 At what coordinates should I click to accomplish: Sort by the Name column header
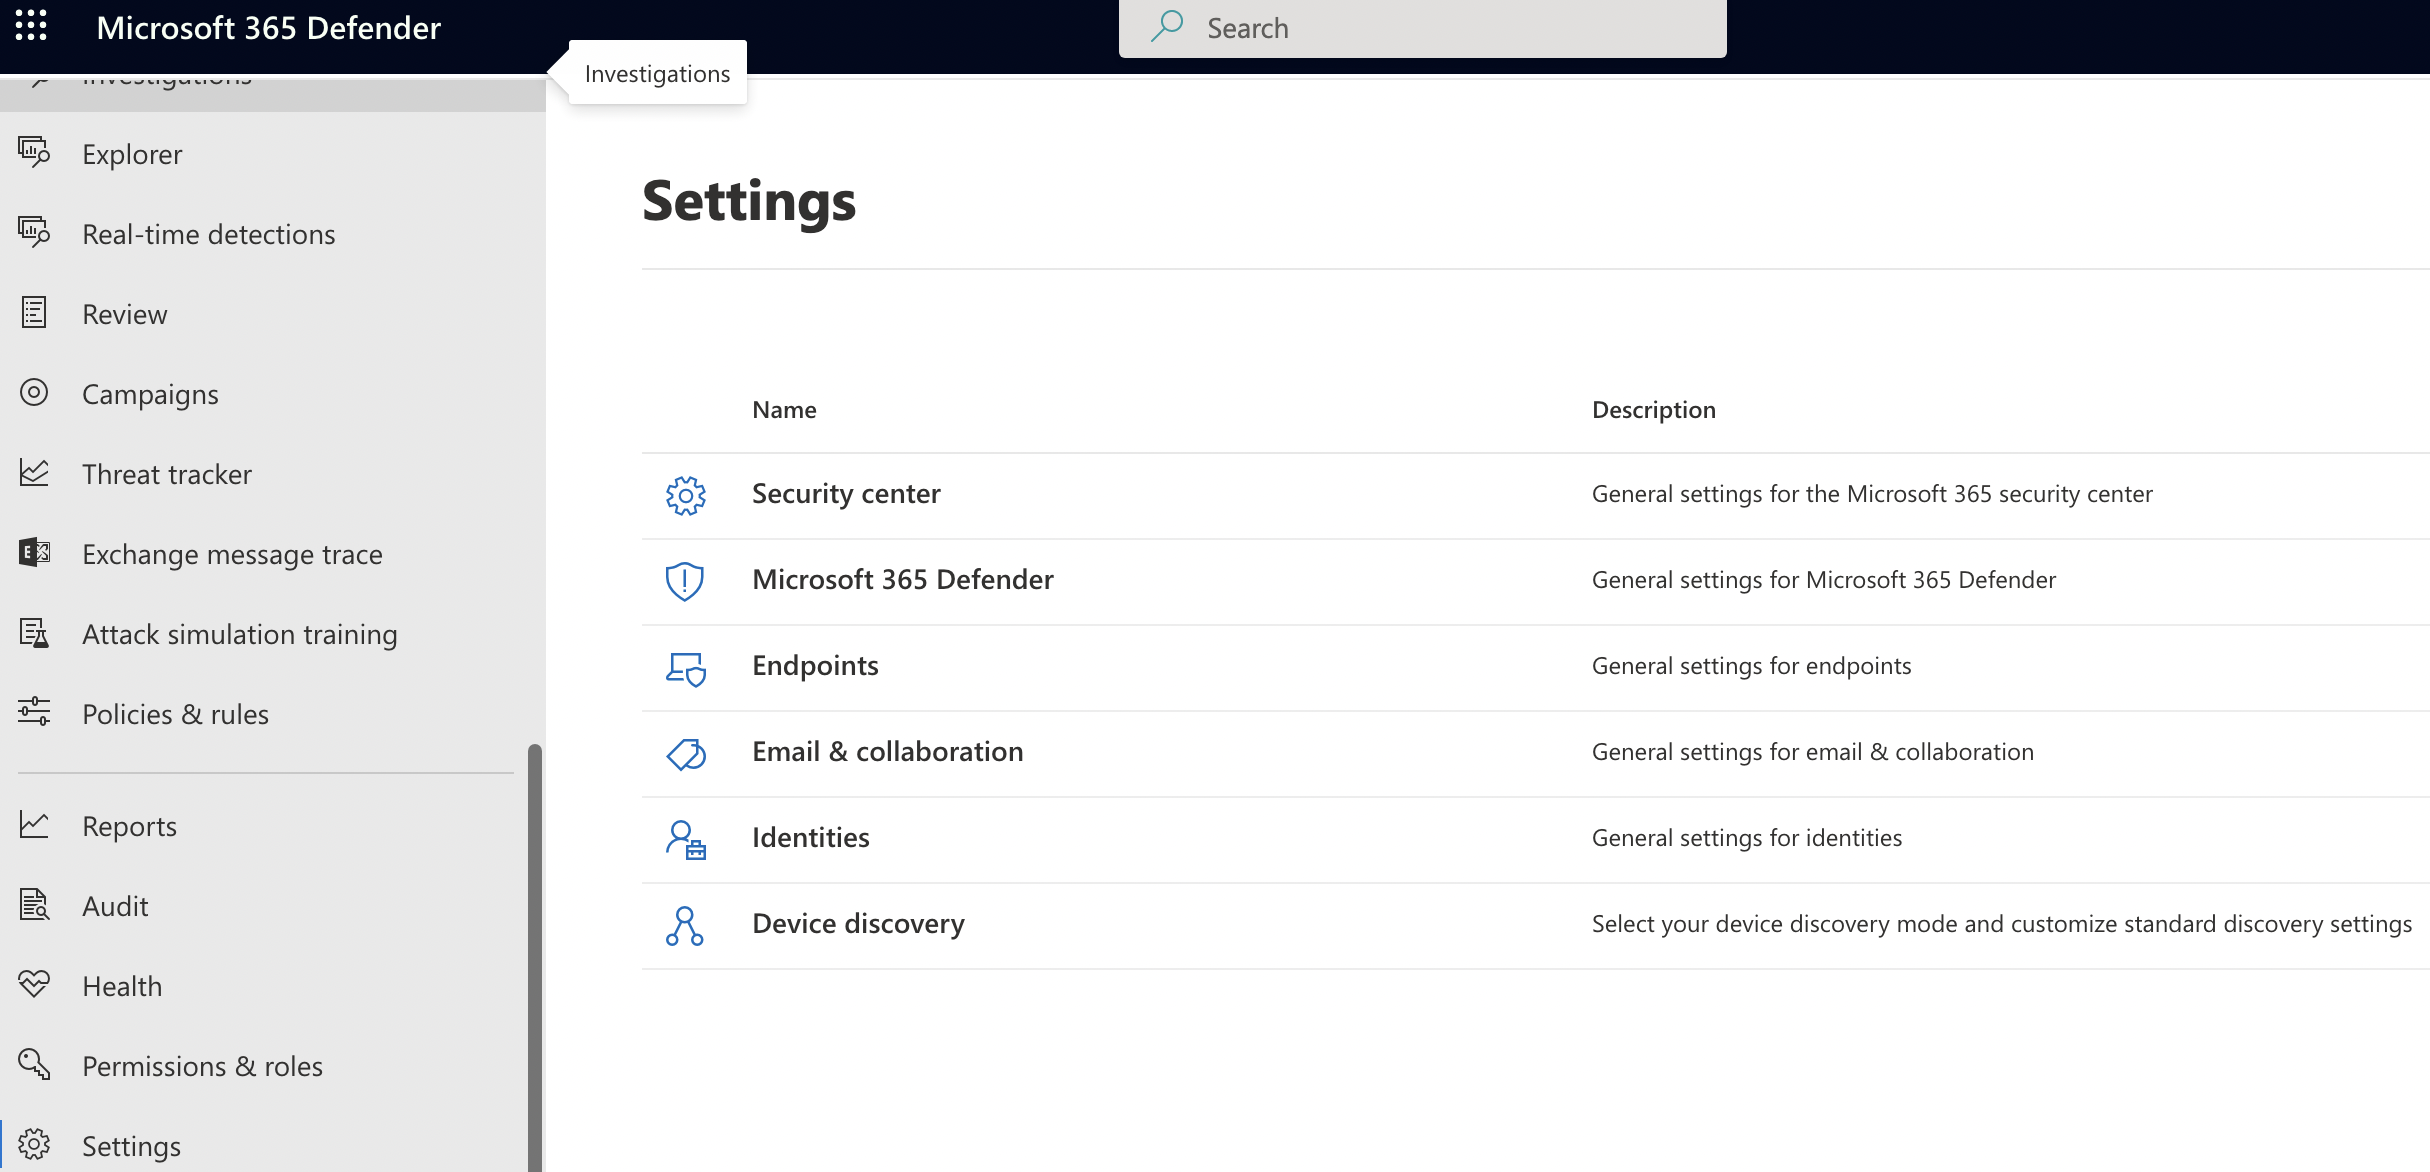click(x=784, y=410)
